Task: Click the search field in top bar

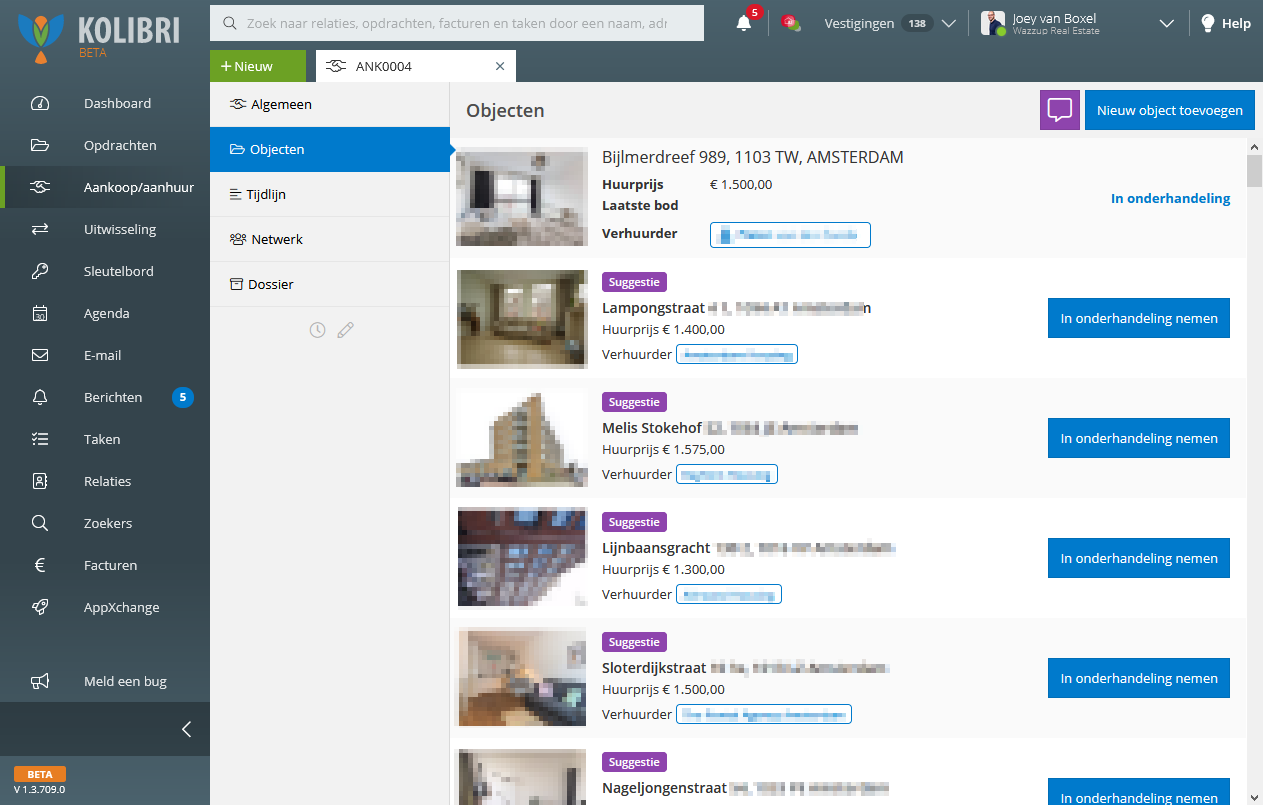Action: pos(457,22)
